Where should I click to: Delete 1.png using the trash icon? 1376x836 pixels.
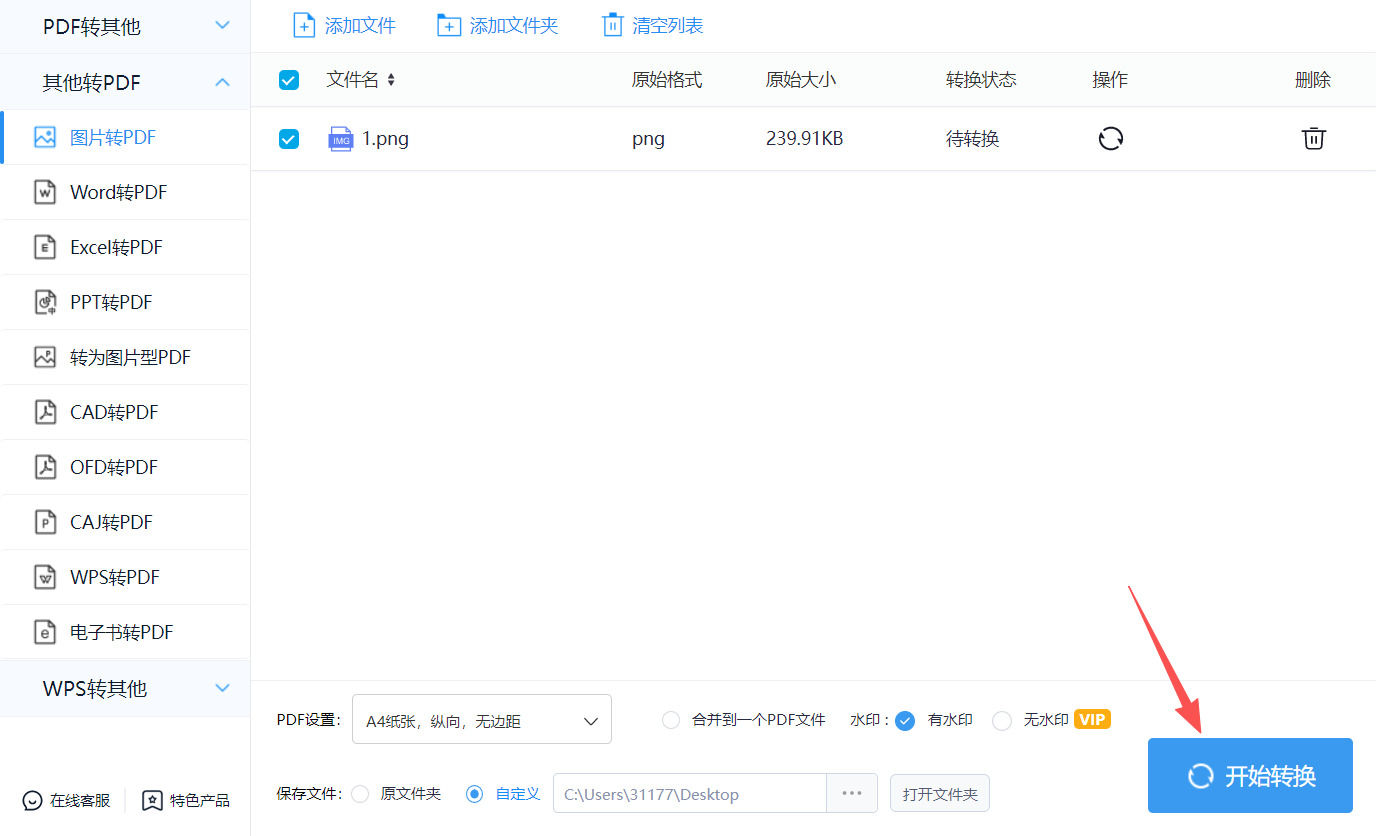tap(1313, 139)
